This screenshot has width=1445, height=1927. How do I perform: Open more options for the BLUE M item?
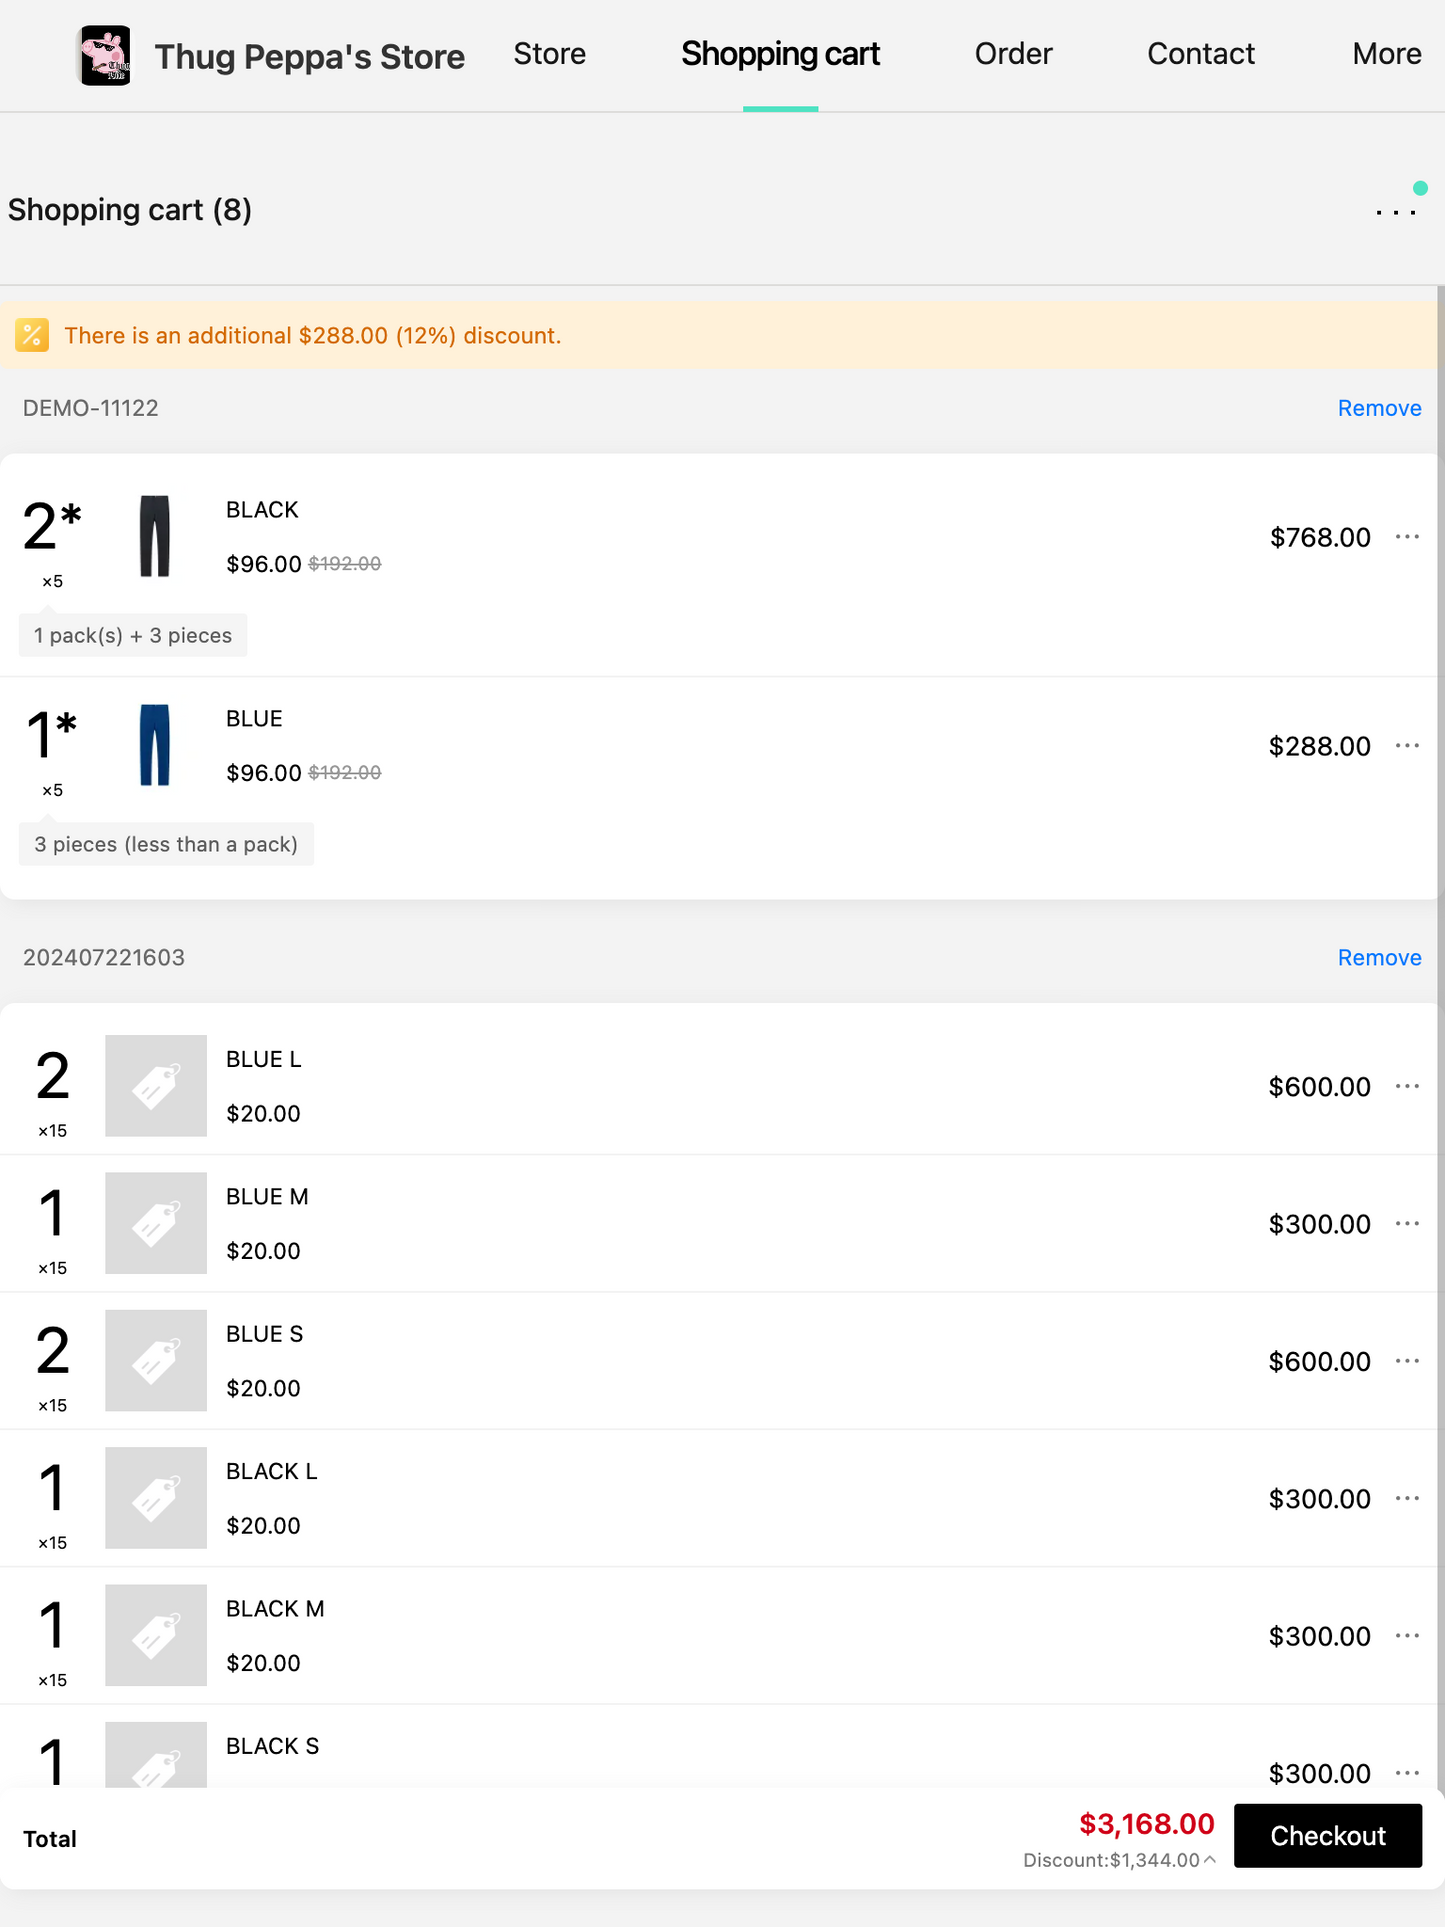click(x=1407, y=1224)
